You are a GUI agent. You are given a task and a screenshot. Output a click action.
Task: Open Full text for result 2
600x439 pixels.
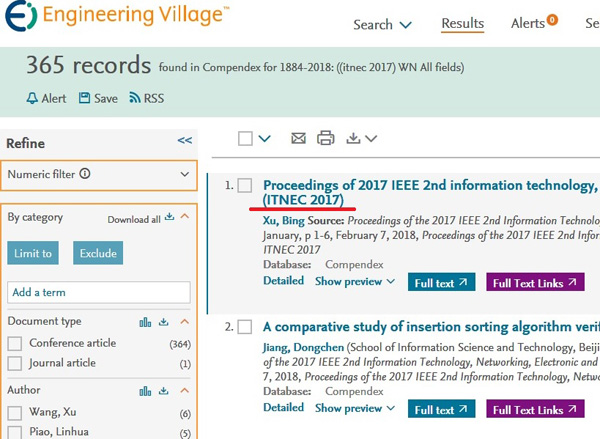tap(441, 410)
